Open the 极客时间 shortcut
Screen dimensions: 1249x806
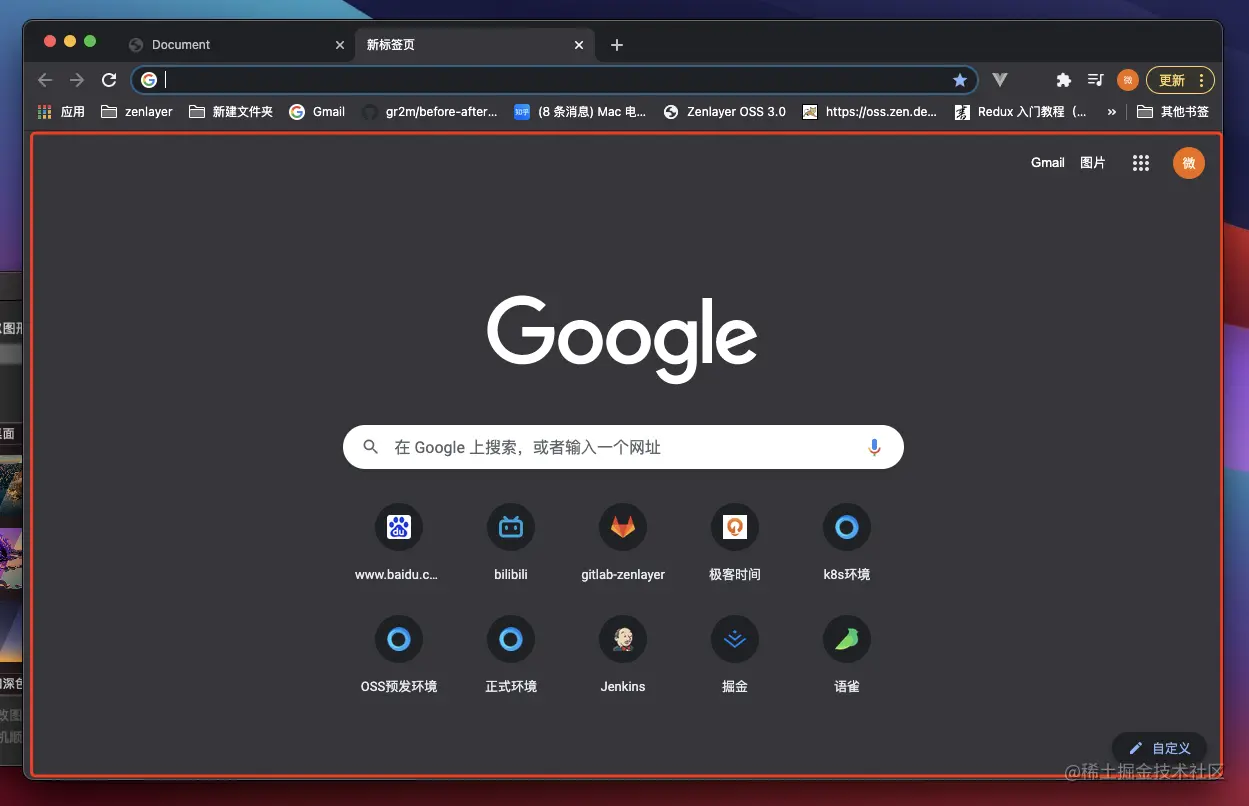click(x=735, y=544)
